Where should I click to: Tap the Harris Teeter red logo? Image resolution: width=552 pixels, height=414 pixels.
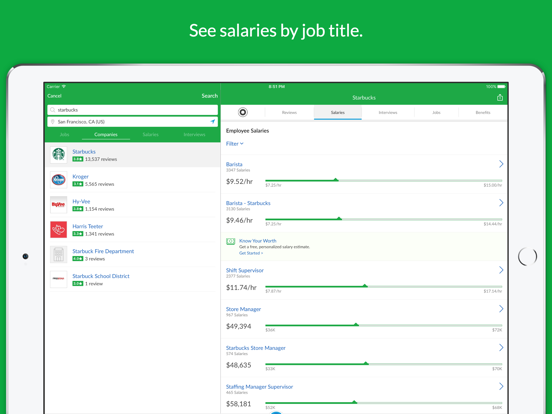[58, 230]
